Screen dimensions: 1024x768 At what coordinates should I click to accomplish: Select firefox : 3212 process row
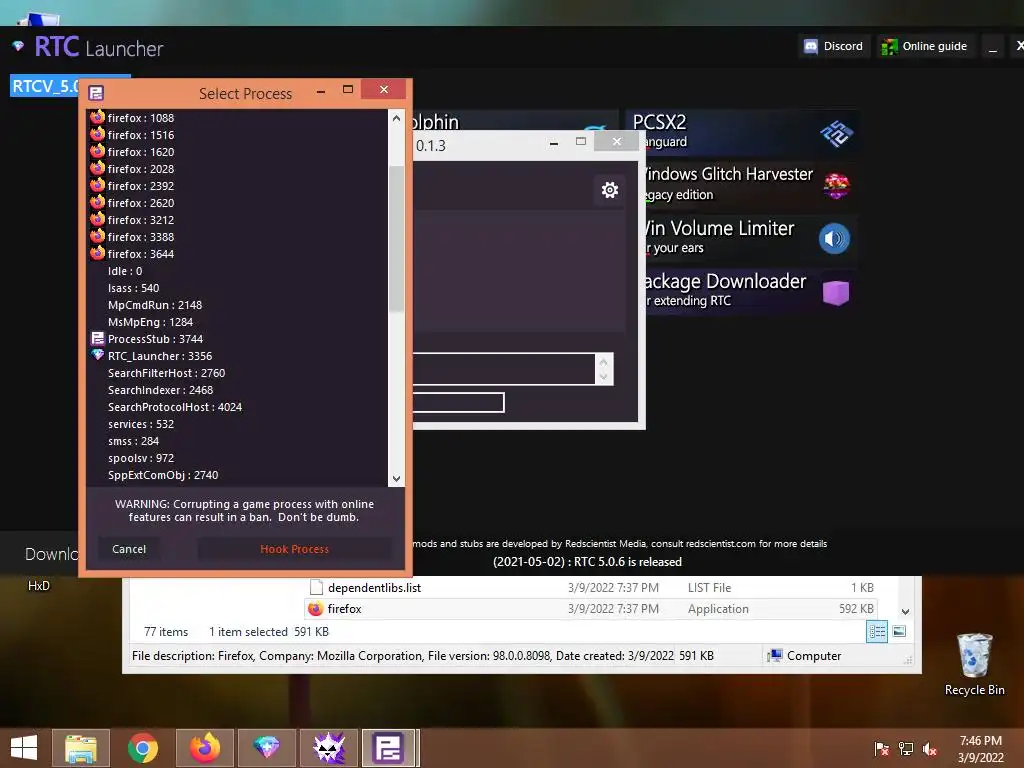click(238, 220)
